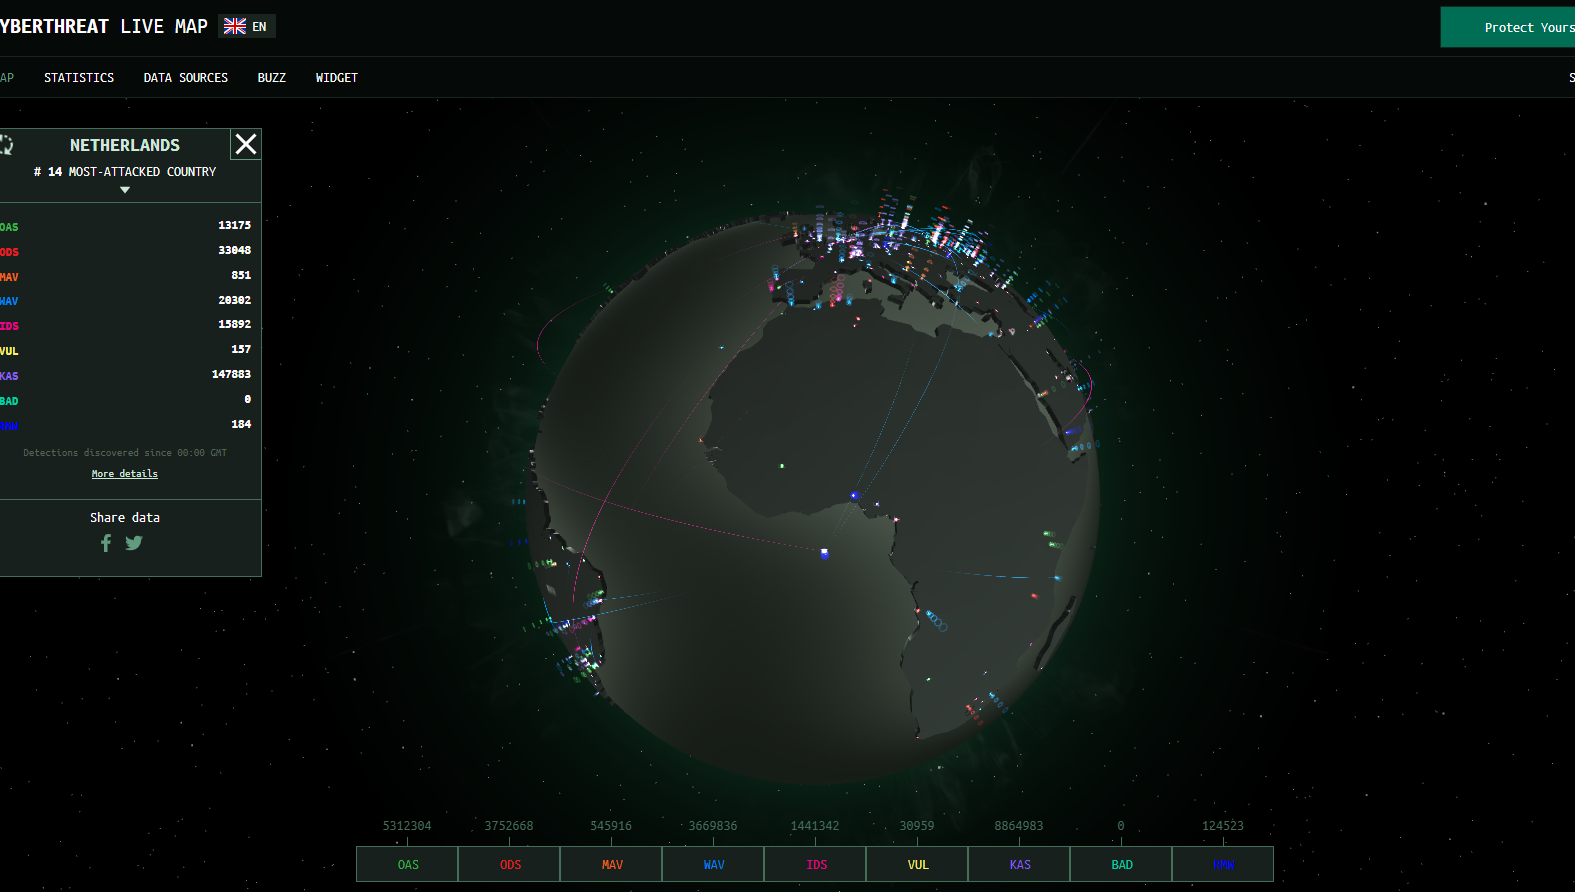Viewport: 1575px width, 892px height.
Task: Click the ODS value 33048
Action: pyautogui.click(x=234, y=250)
